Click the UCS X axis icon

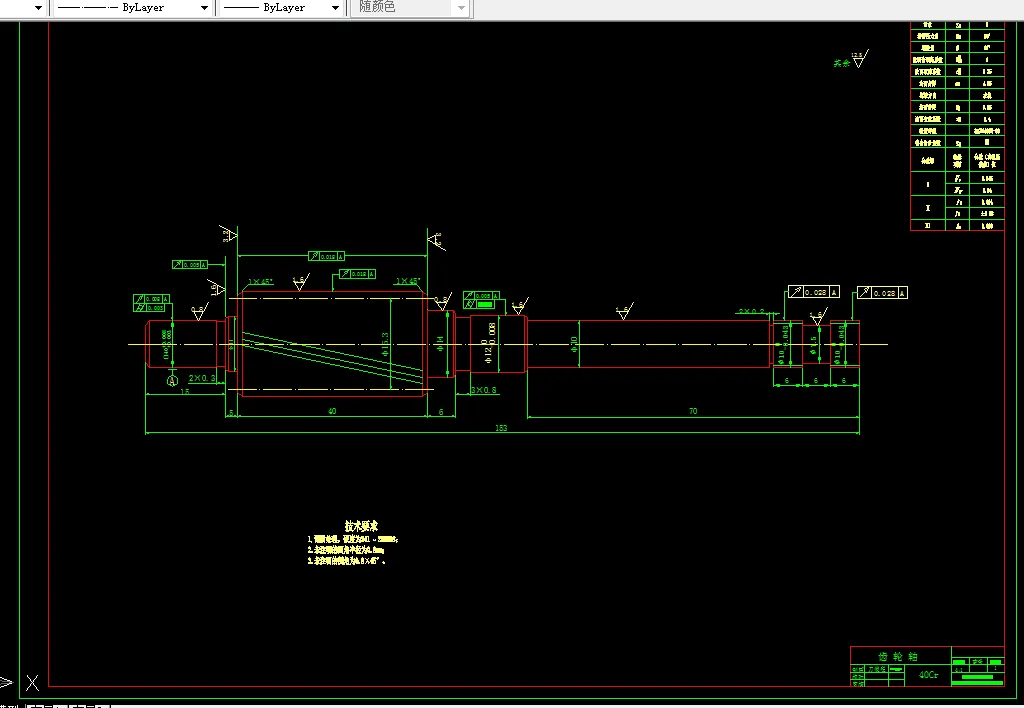(x=32, y=683)
